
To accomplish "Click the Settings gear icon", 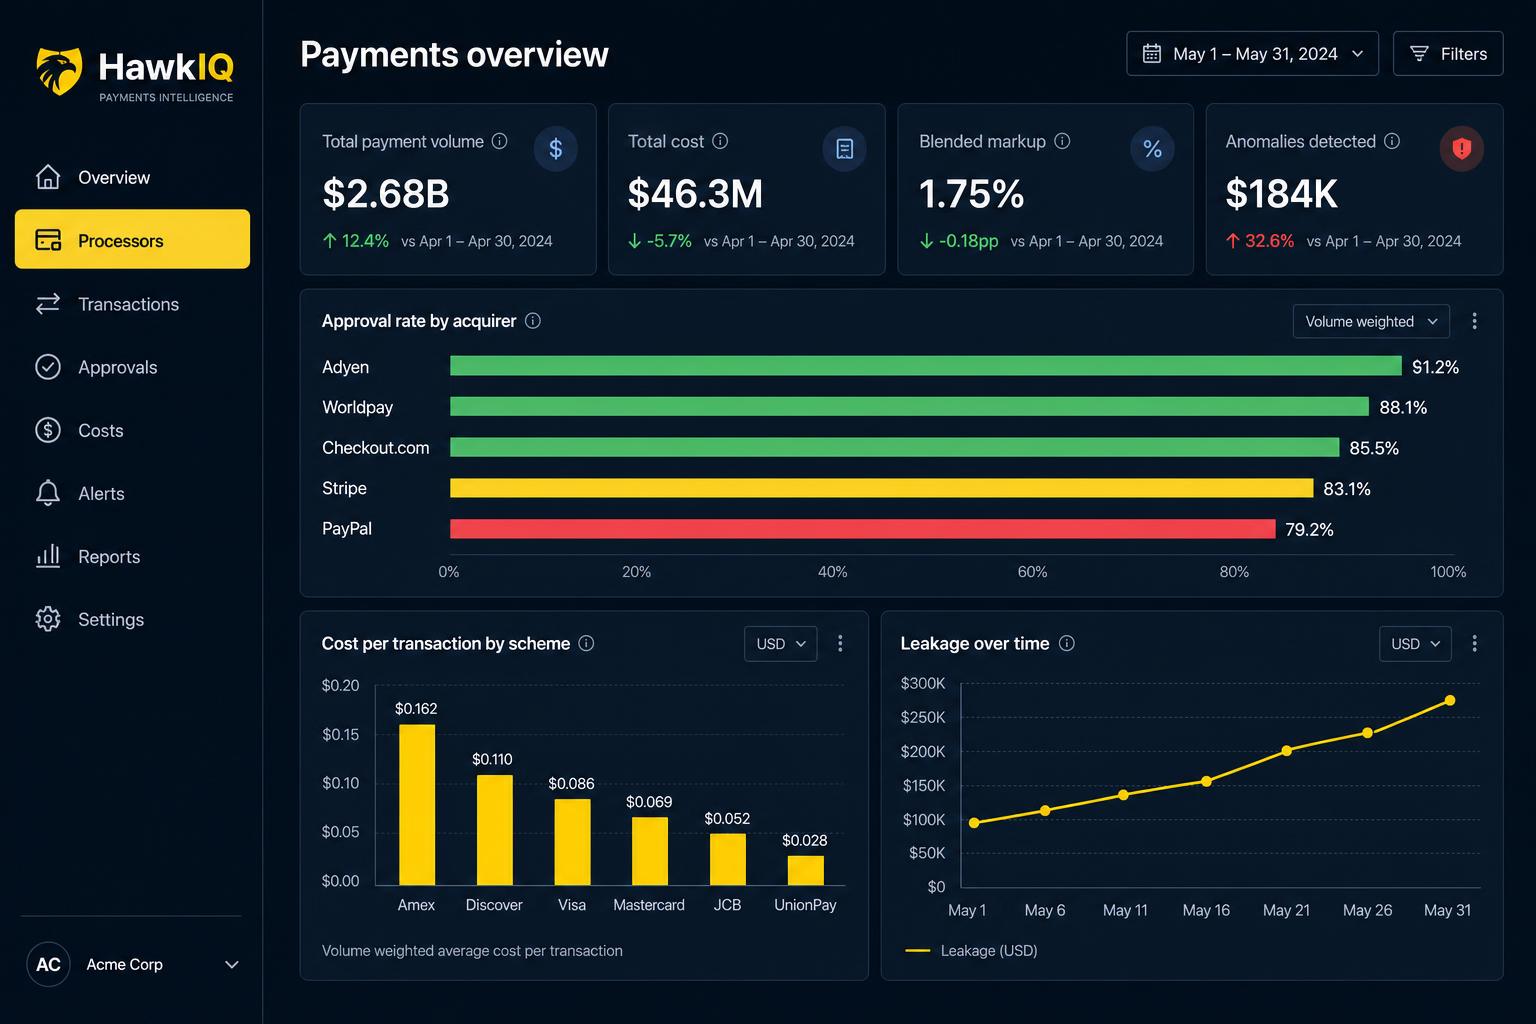I will coord(48,619).
